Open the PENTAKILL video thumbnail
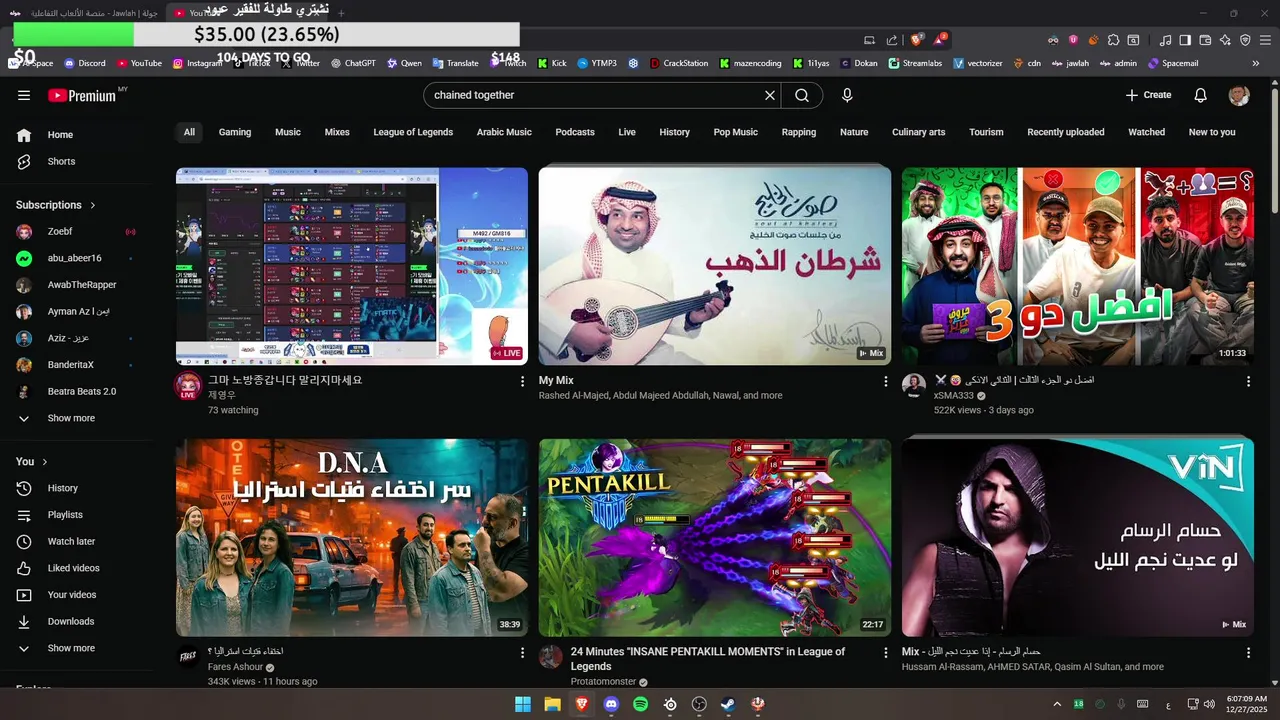The width and height of the screenshot is (1280, 720). [x=715, y=537]
